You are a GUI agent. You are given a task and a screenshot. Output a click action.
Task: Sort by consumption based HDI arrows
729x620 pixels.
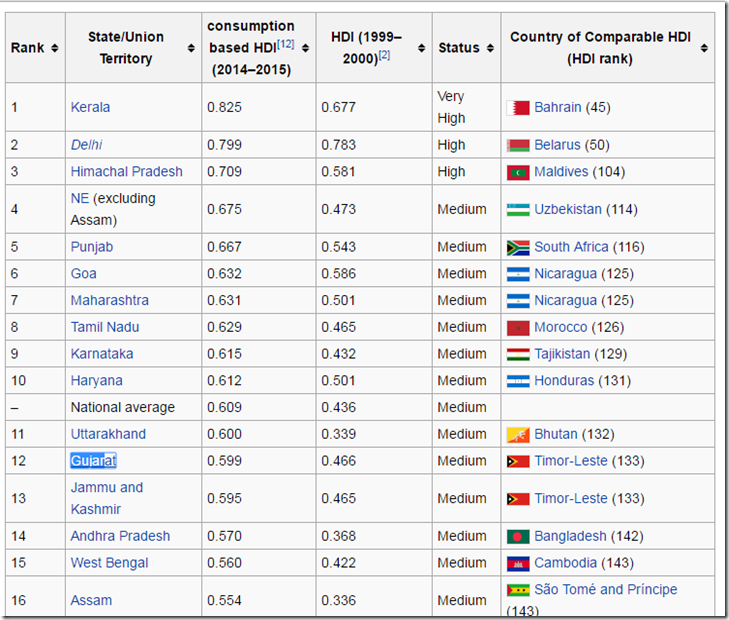(x=305, y=48)
